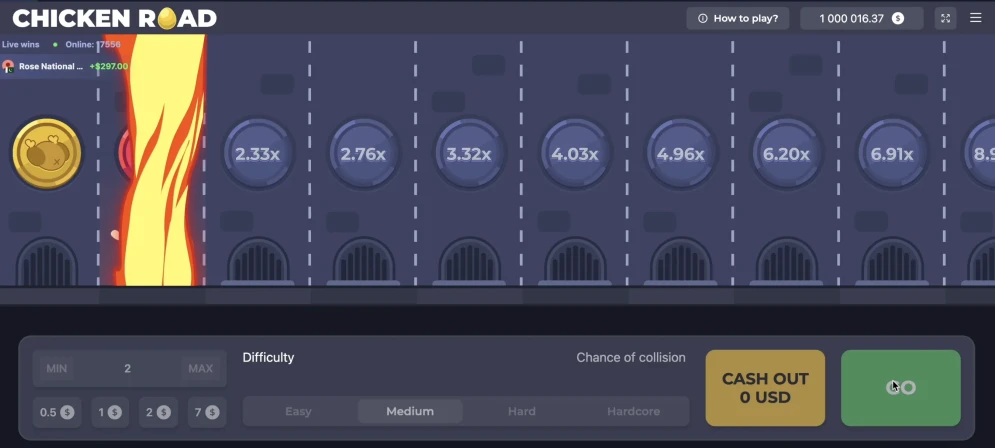Click the fullscreen expand icon
The width and height of the screenshot is (995, 448).
tap(945, 18)
